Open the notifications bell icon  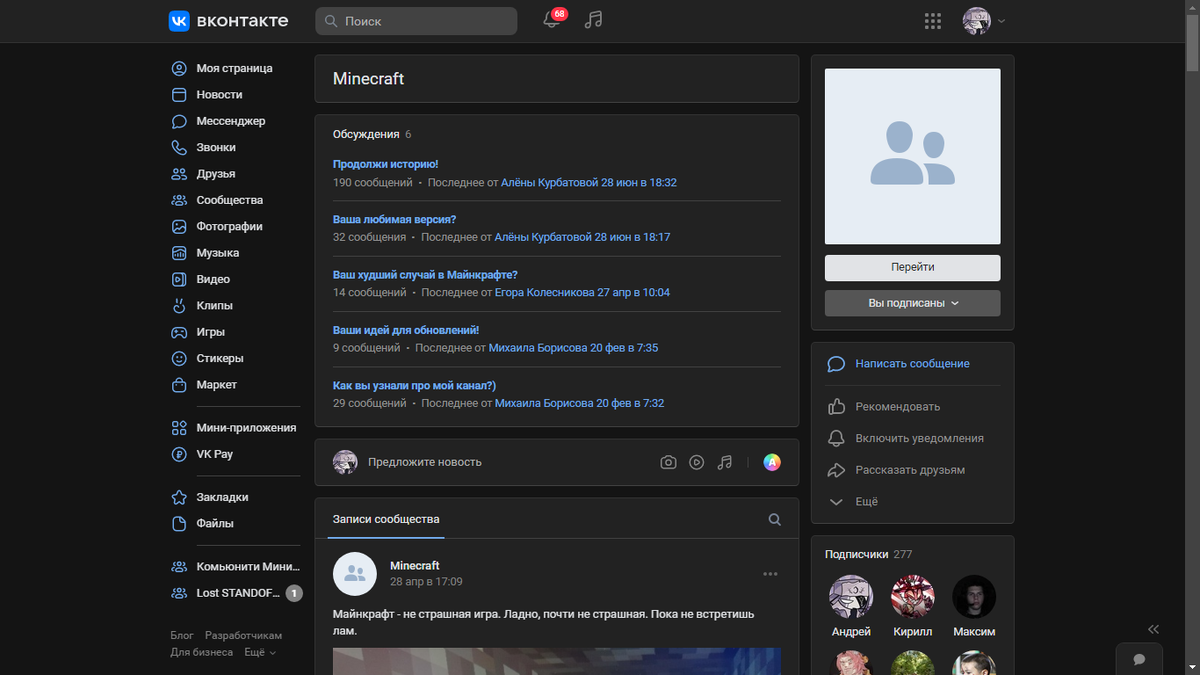tap(551, 20)
